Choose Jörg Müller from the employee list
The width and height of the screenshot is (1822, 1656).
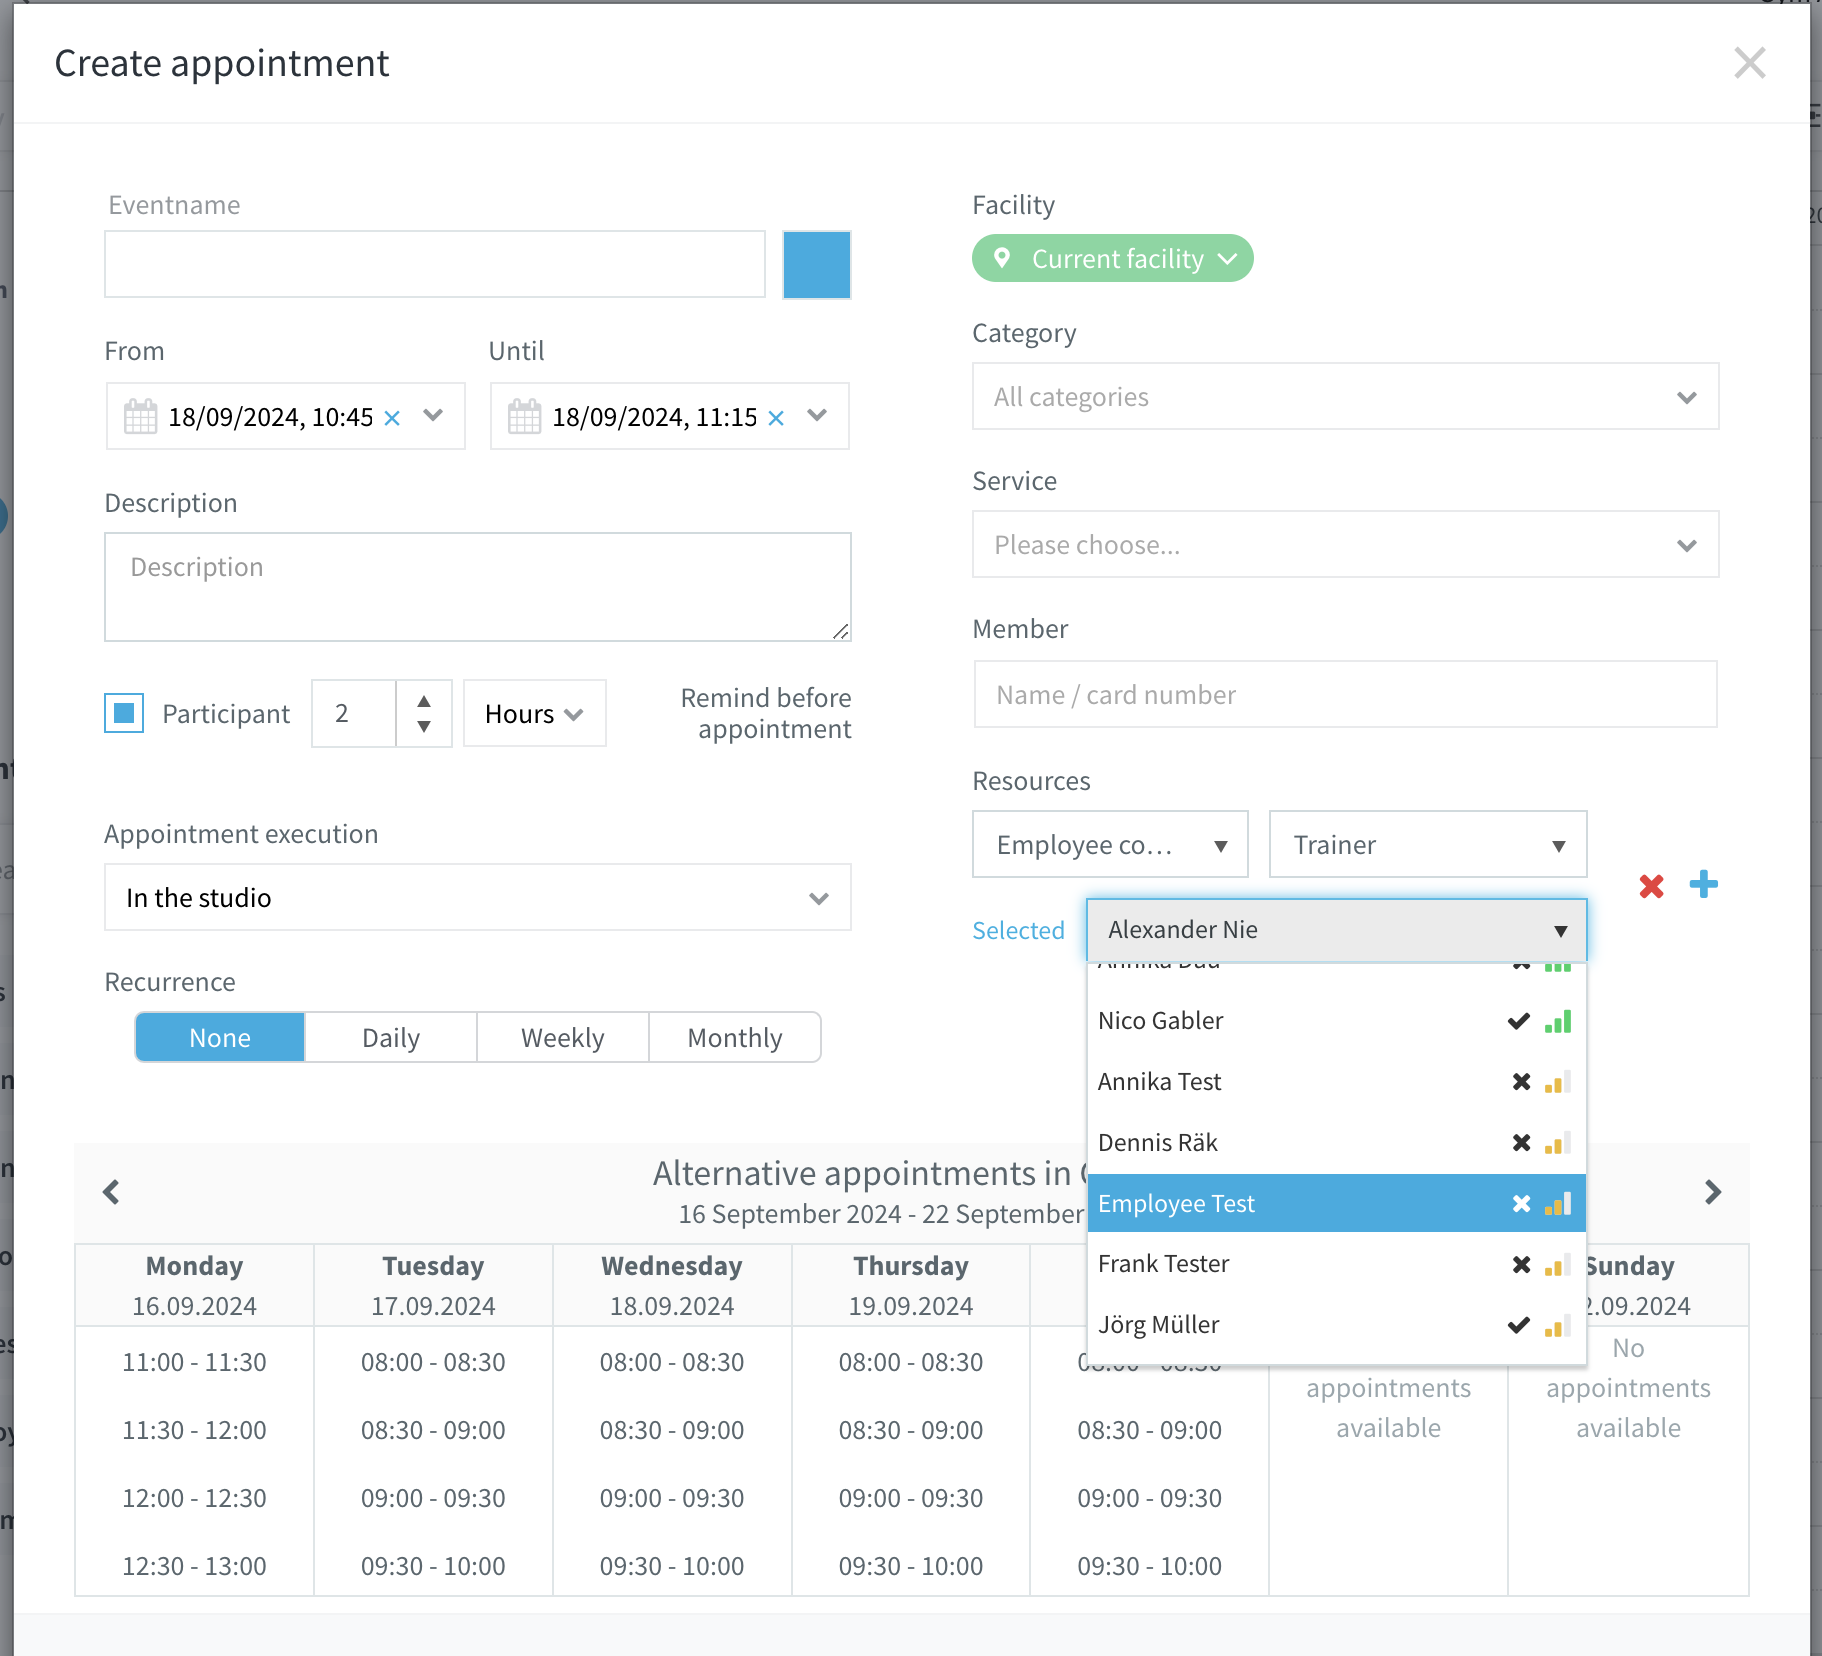coord(1336,1325)
